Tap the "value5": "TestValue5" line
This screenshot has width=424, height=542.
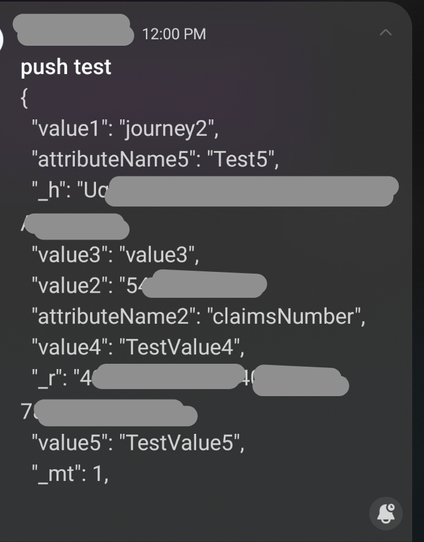pos(138,443)
